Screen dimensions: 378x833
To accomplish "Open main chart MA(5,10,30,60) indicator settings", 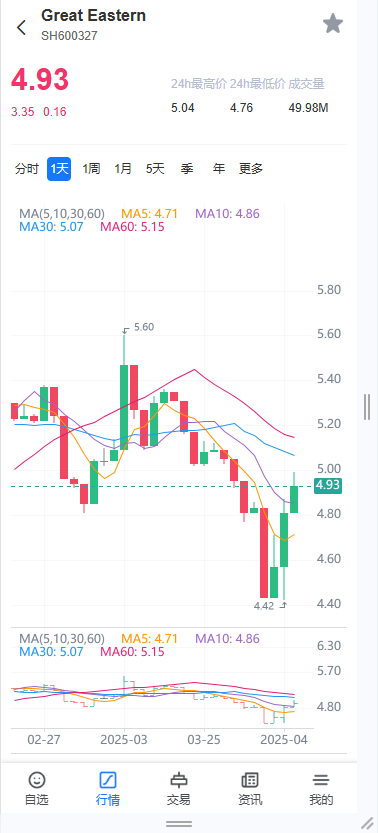I will [62, 214].
